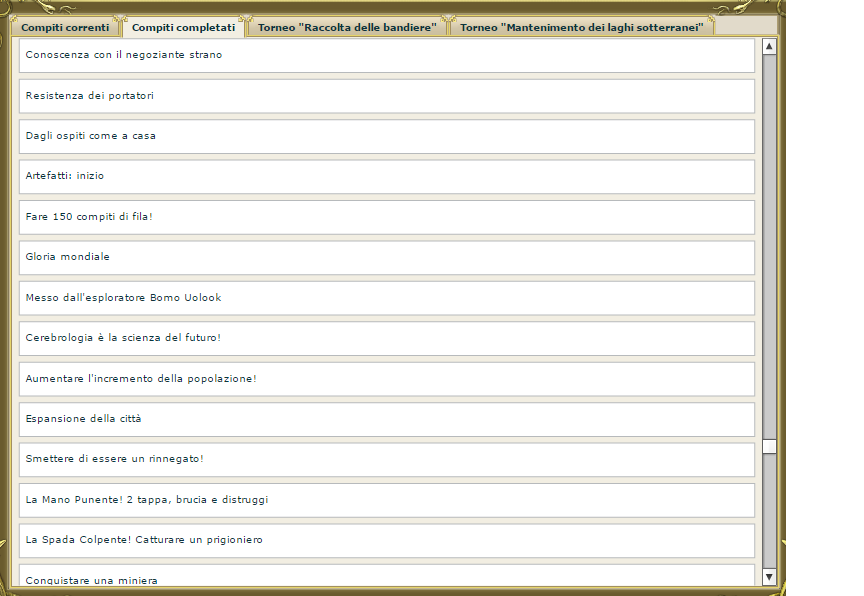864x596 pixels.
Task: Select Fare 150 compiti di fila!
Action: click(x=386, y=217)
